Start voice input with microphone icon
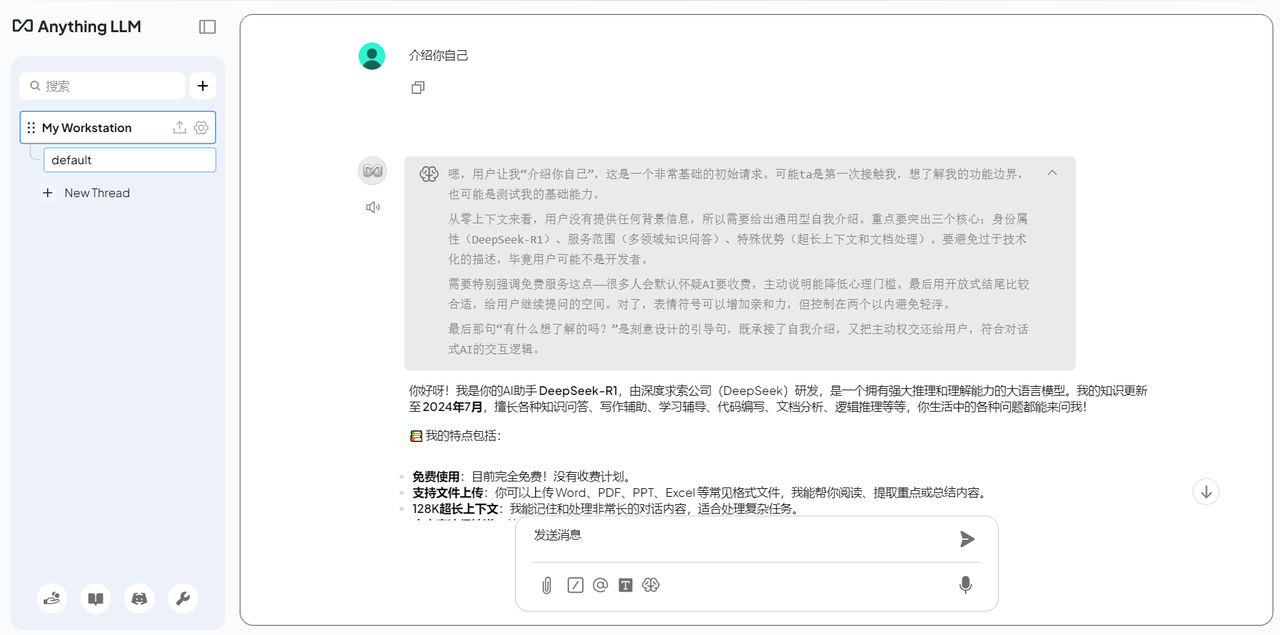This screenshot has width=1280, height=635. click(965, 585)
